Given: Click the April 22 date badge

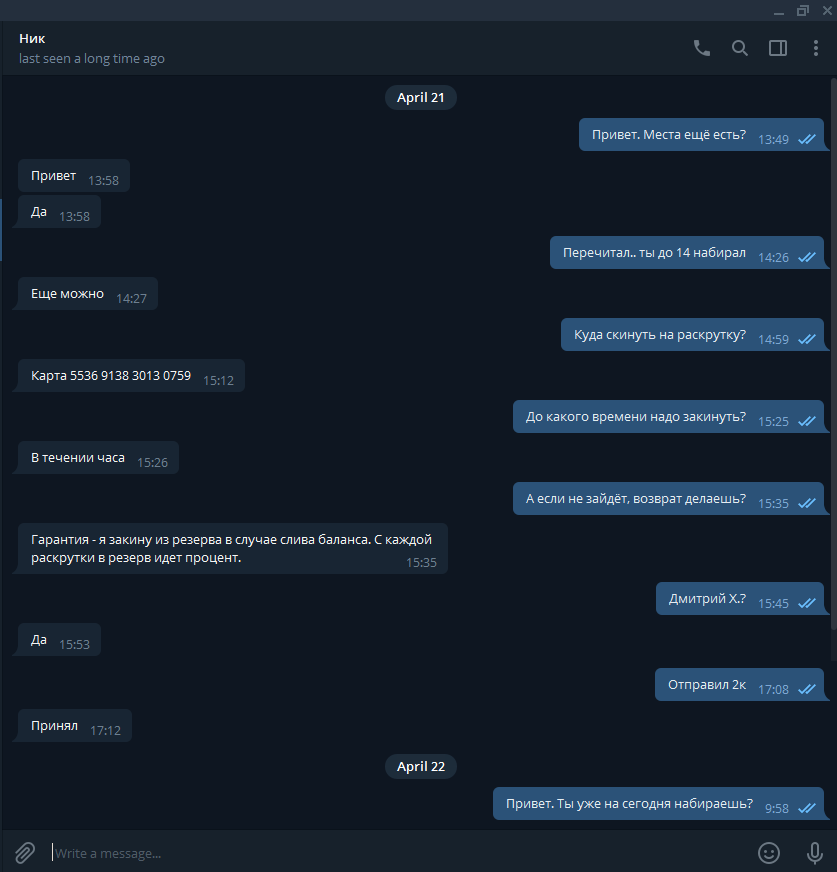Looking at the screenshot, I should (x=420, y=767).
